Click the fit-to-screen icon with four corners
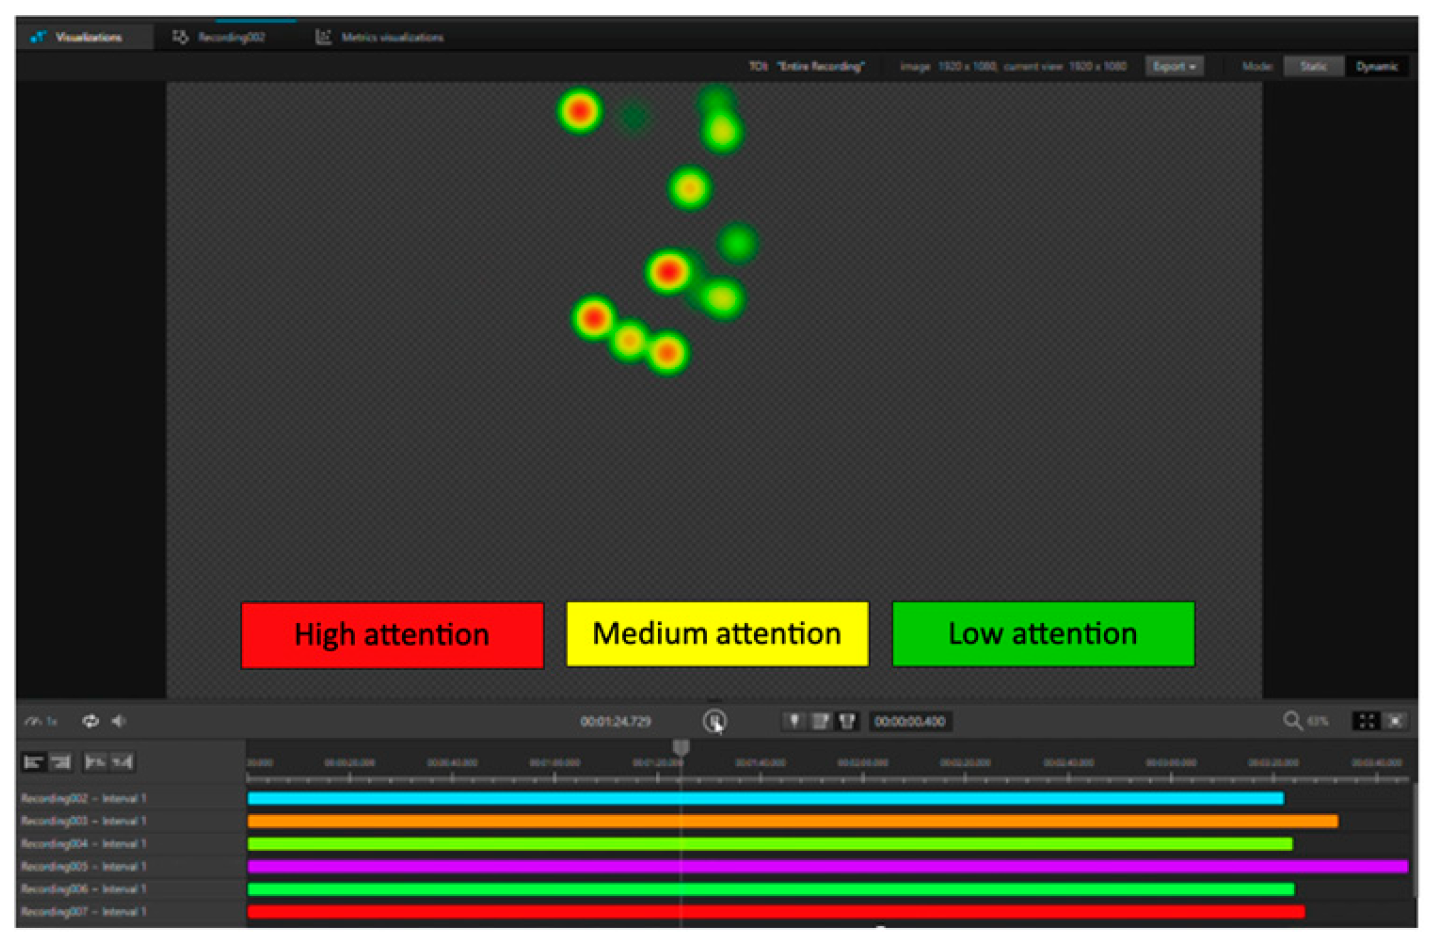 click(x=1365, y=720)
